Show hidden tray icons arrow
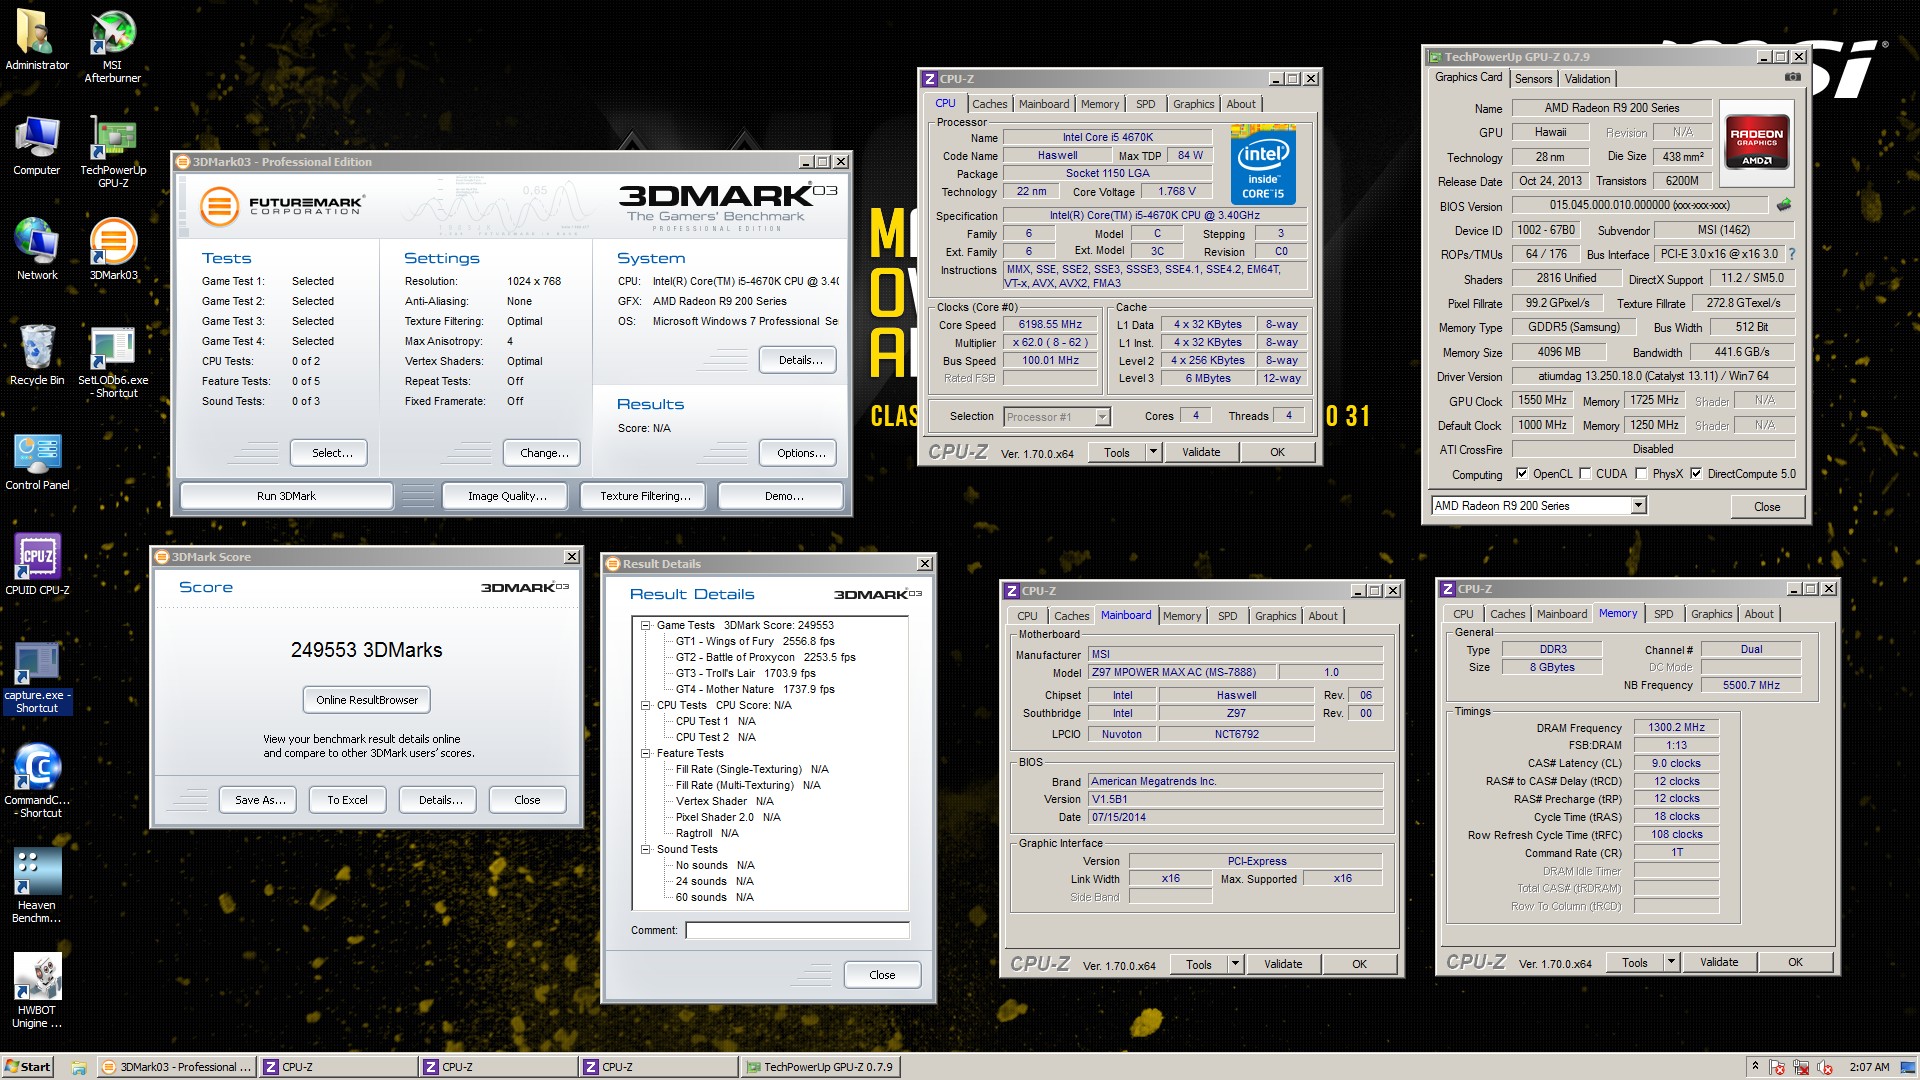Viewport: 1920px width, 1080px height. pos(1755,1067)
